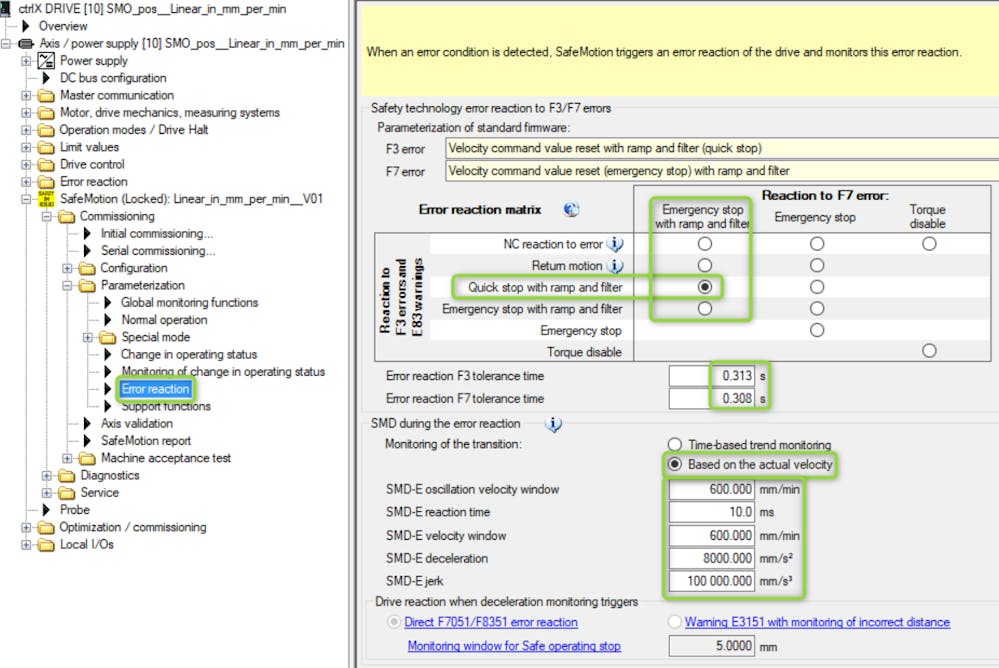The width and height of the screenshot is (999, 668).
Task: Open info icon next to Return motion
Action: click(615, 266)
